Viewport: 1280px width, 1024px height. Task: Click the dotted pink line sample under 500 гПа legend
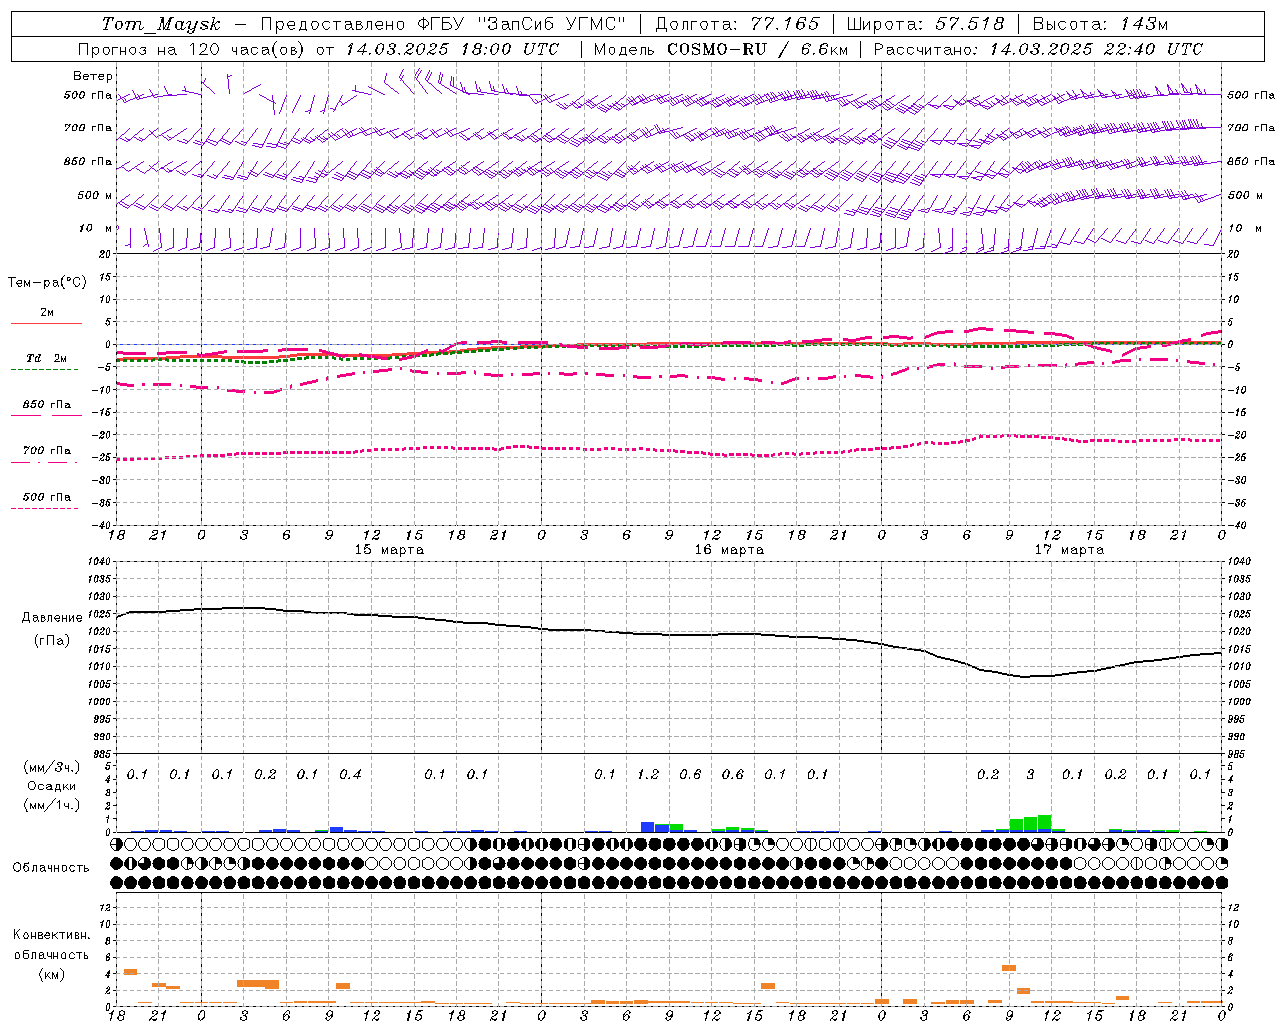(44, 508)
